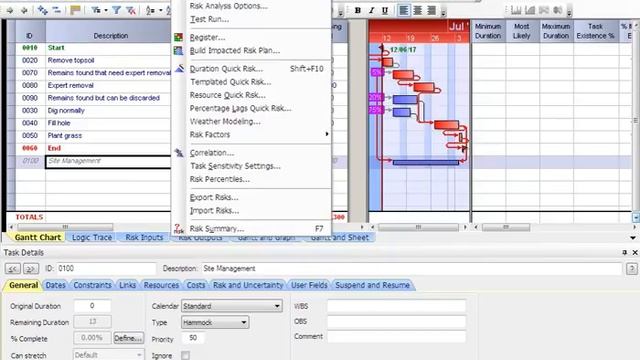Click the cumulative distribution chart icon
Image resolution: width=640 pixels, height=360 pixels.
pyautogui.click(x=530, y=10)
